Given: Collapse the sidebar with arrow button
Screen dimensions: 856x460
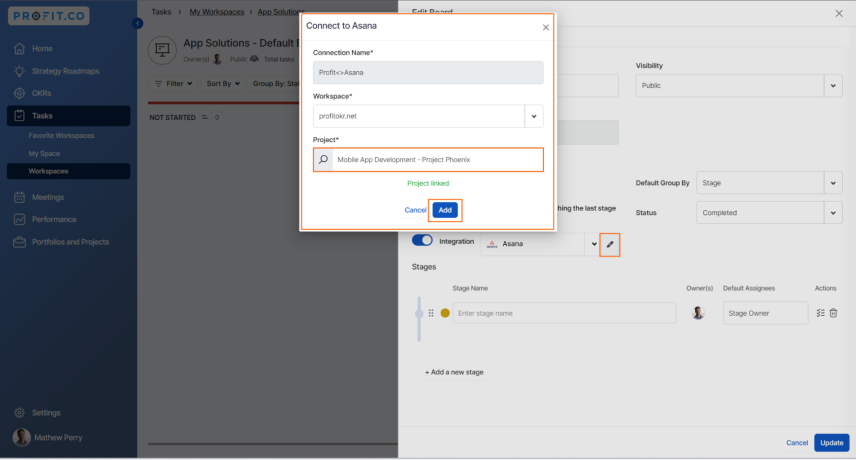Looking at the screenshot, I should click(x=138, y=23).
